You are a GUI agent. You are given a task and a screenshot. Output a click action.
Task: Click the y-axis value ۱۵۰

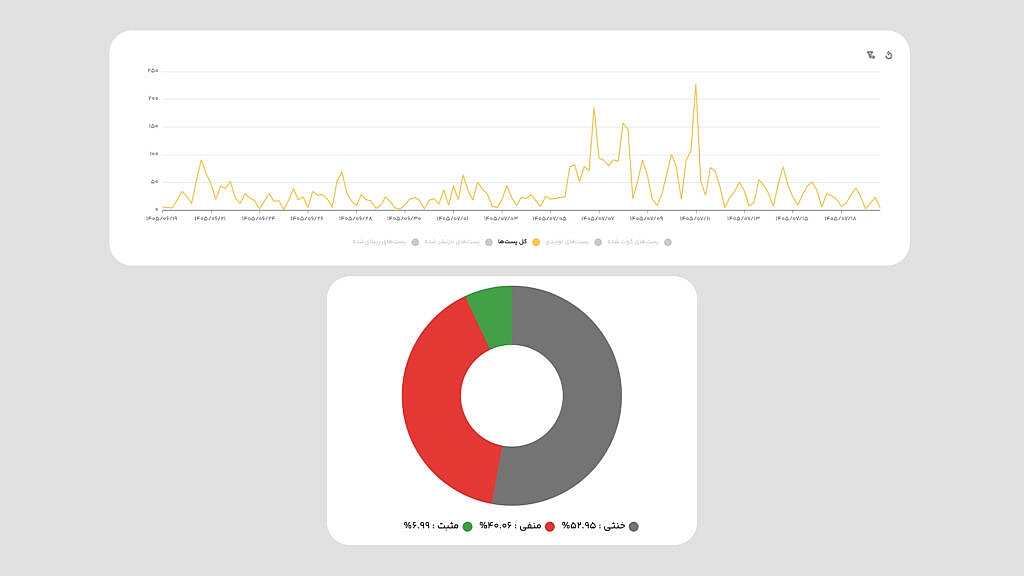(x=153, y=126)
